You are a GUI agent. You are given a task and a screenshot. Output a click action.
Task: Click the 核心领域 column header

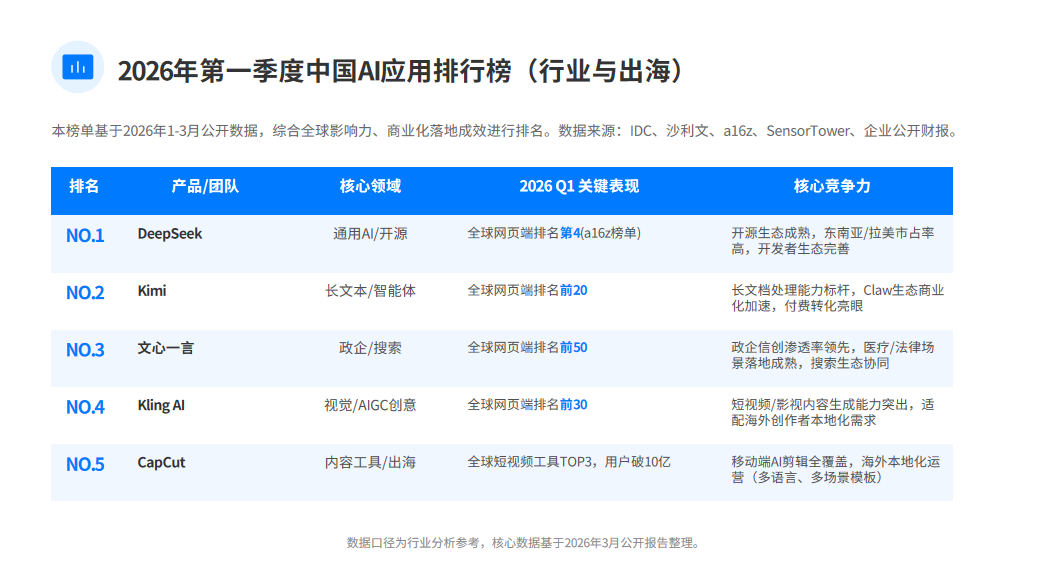pyautogui.click(x=370, y=186)
